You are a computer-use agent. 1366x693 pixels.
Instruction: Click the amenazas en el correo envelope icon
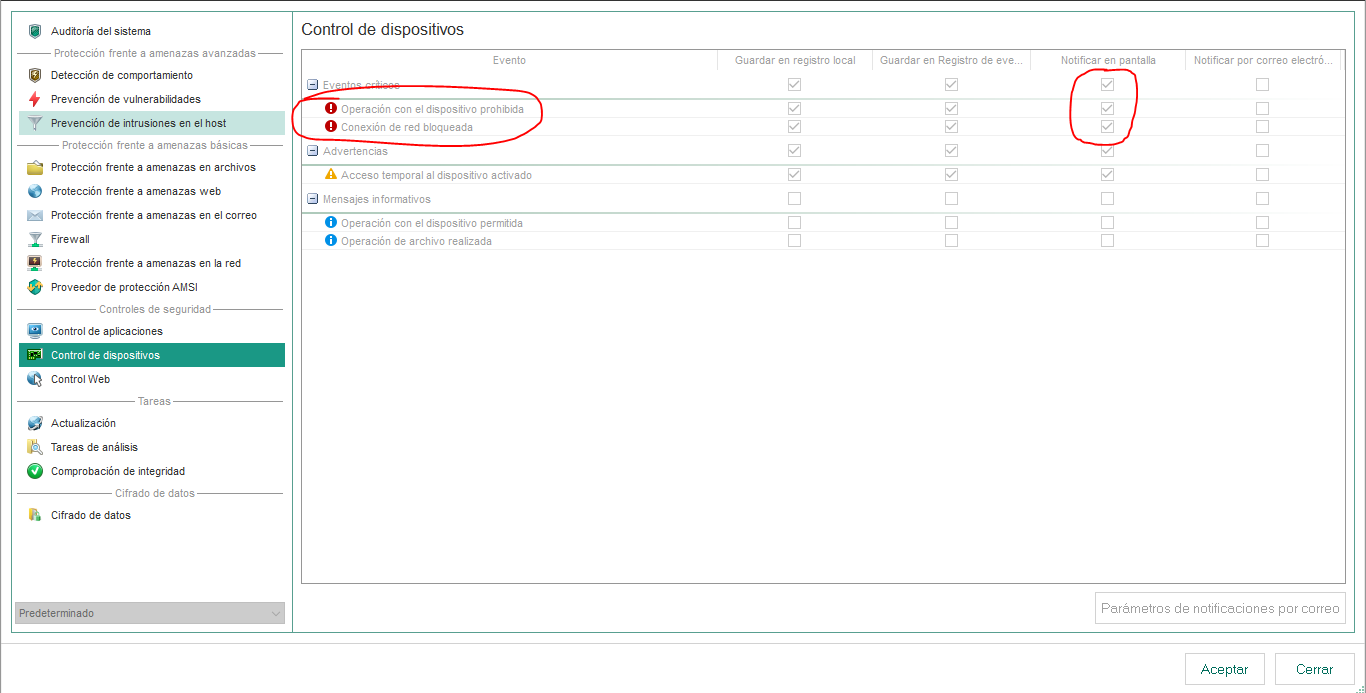pyautogui.click(x=35, y=215)
